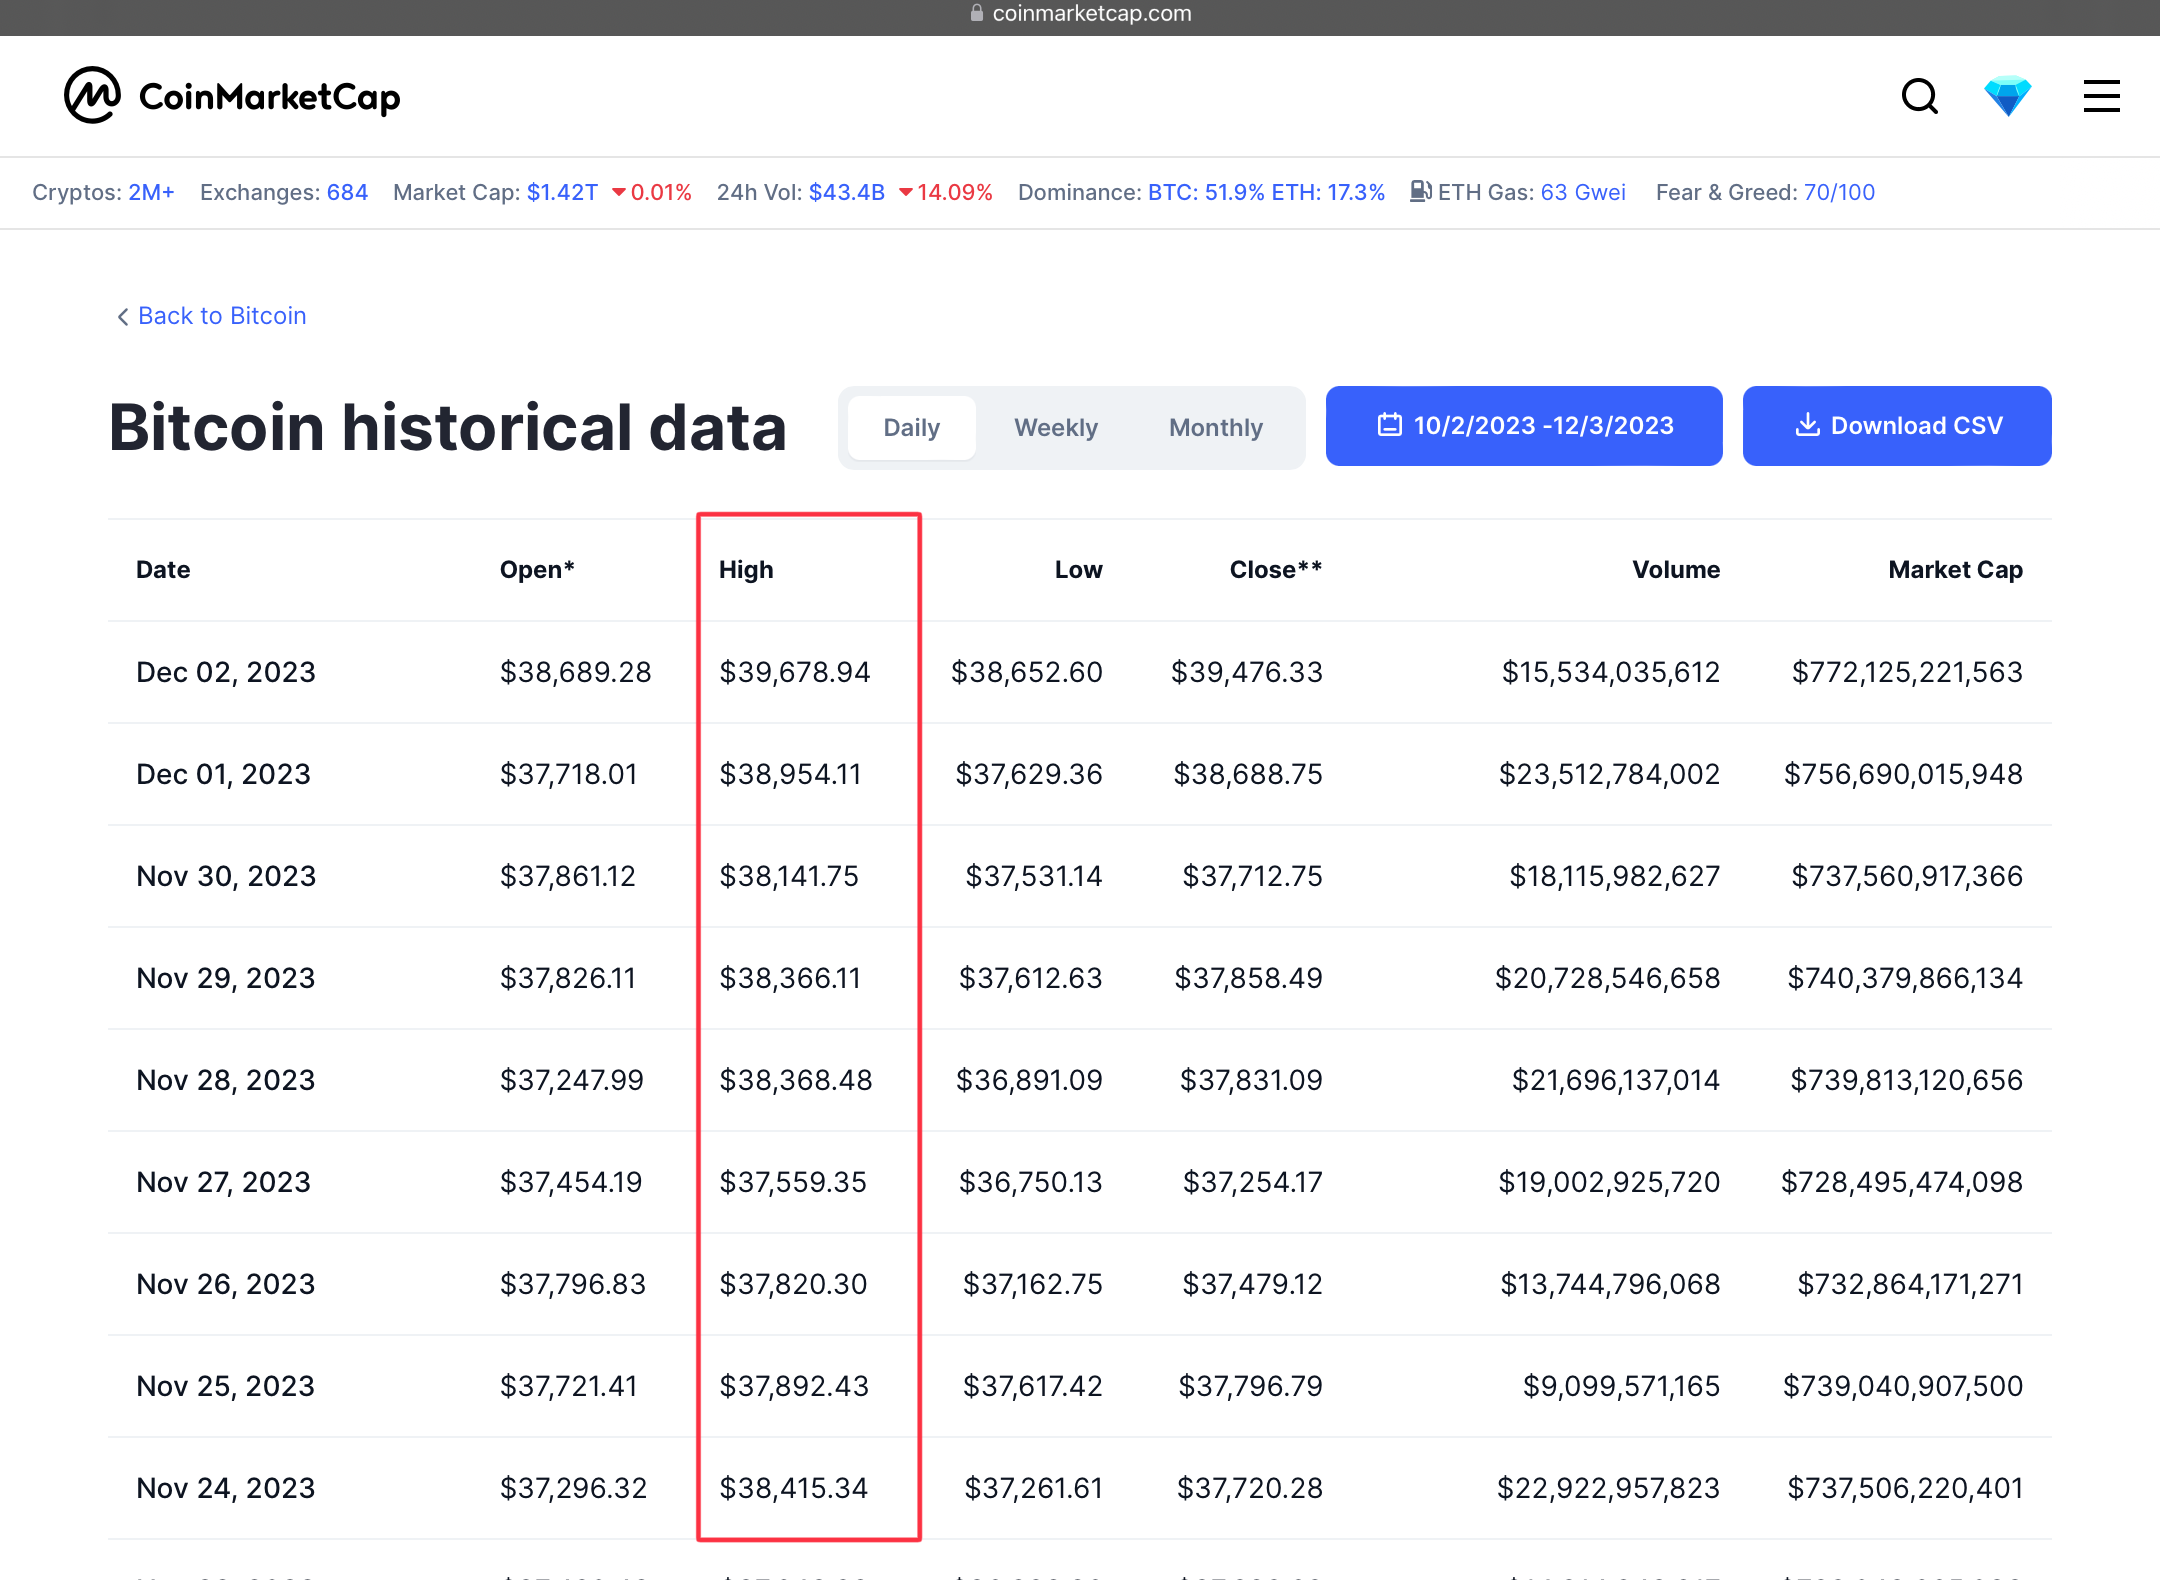
Task: Click the $37,861.12 open value
Action: [x=568, y=876]
